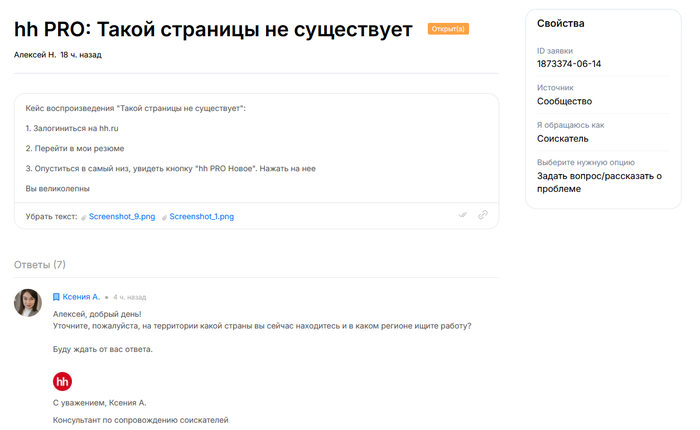Click the double checkmark icon in message
Screen dimensions: 700x430
[463, 215]
